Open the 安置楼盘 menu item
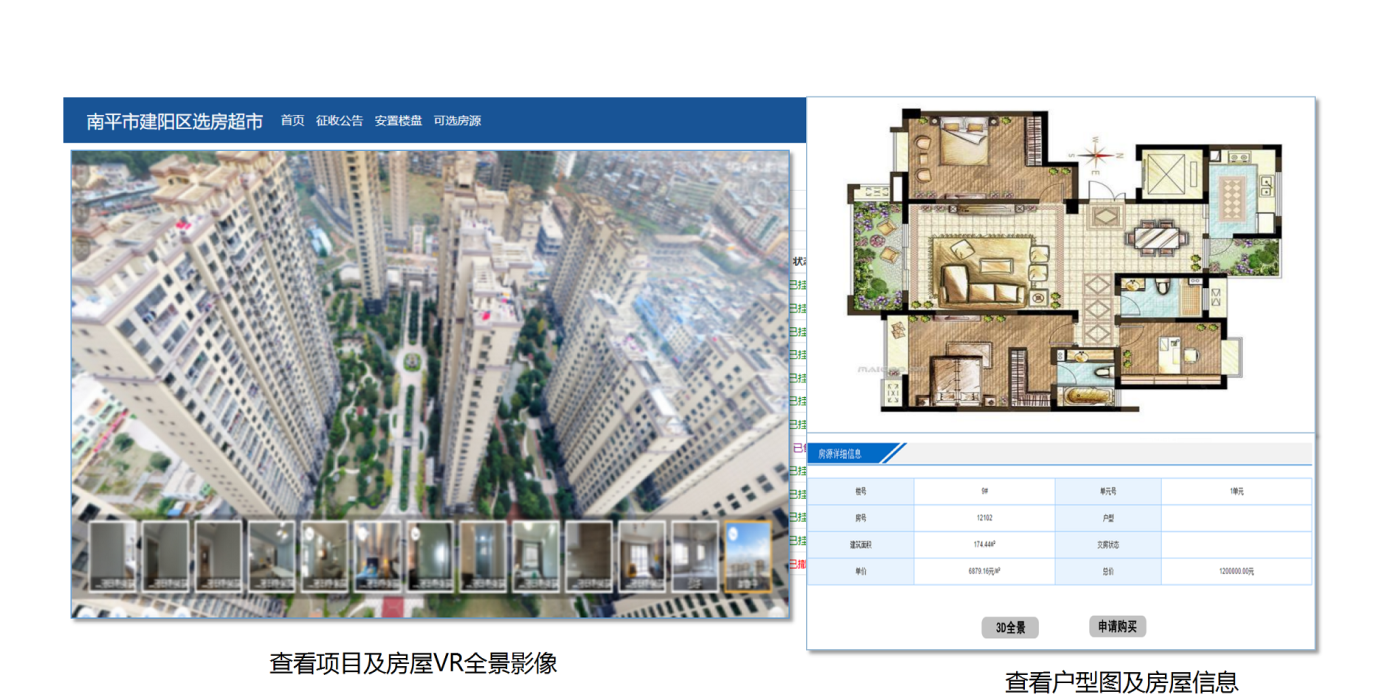This screenshot has height=700, width=1400. coord(398,121)
